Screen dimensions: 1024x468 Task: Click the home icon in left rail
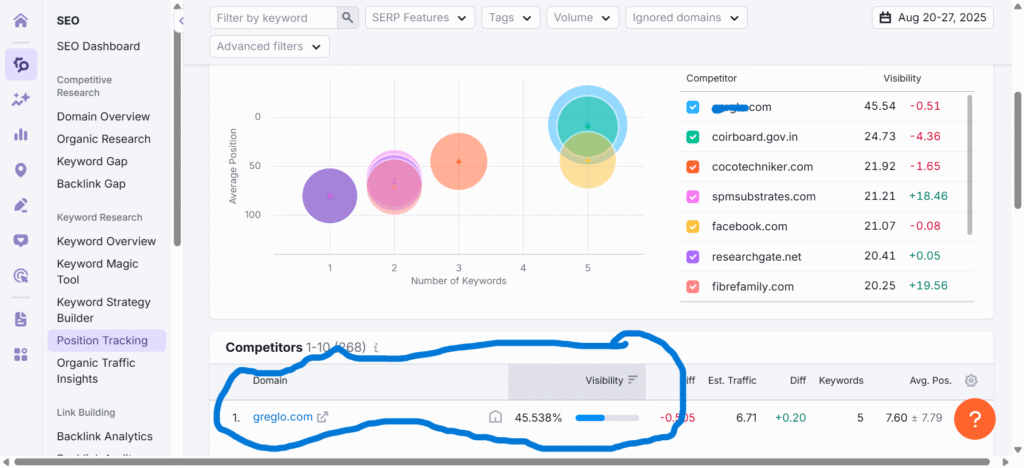tap(20, 21)
